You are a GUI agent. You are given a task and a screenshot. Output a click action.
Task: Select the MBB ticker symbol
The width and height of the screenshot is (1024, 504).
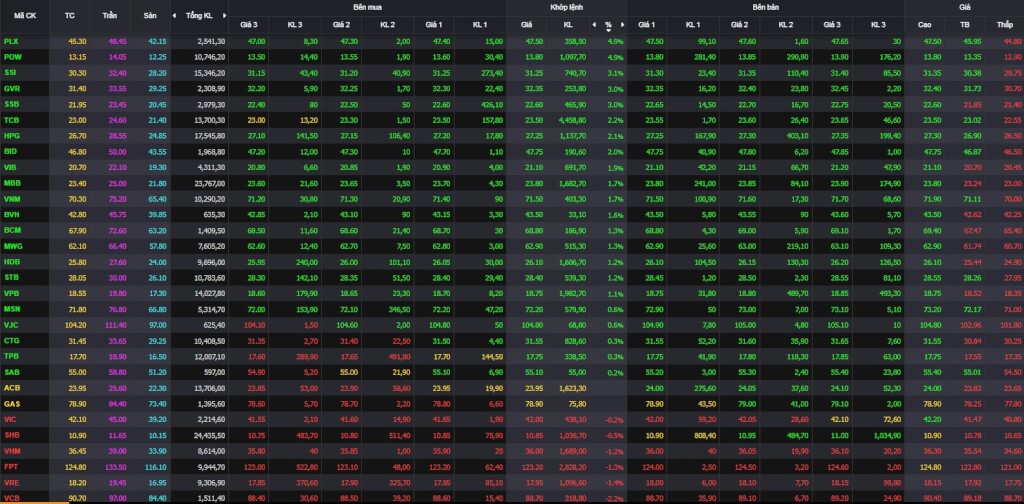click(x=12, y=183)
